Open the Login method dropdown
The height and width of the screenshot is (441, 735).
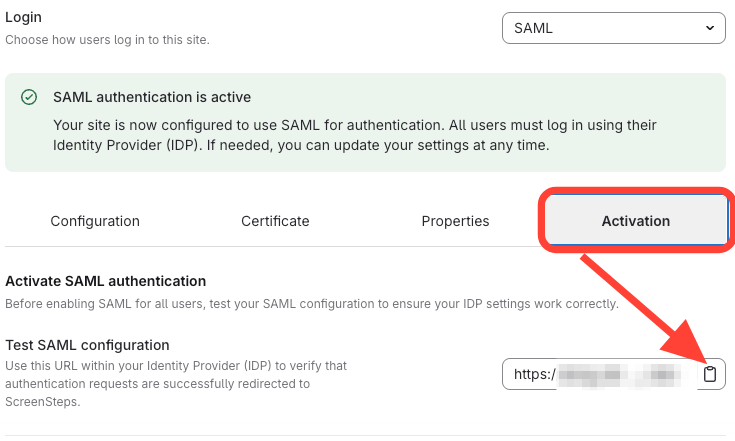tap(612, 28)
